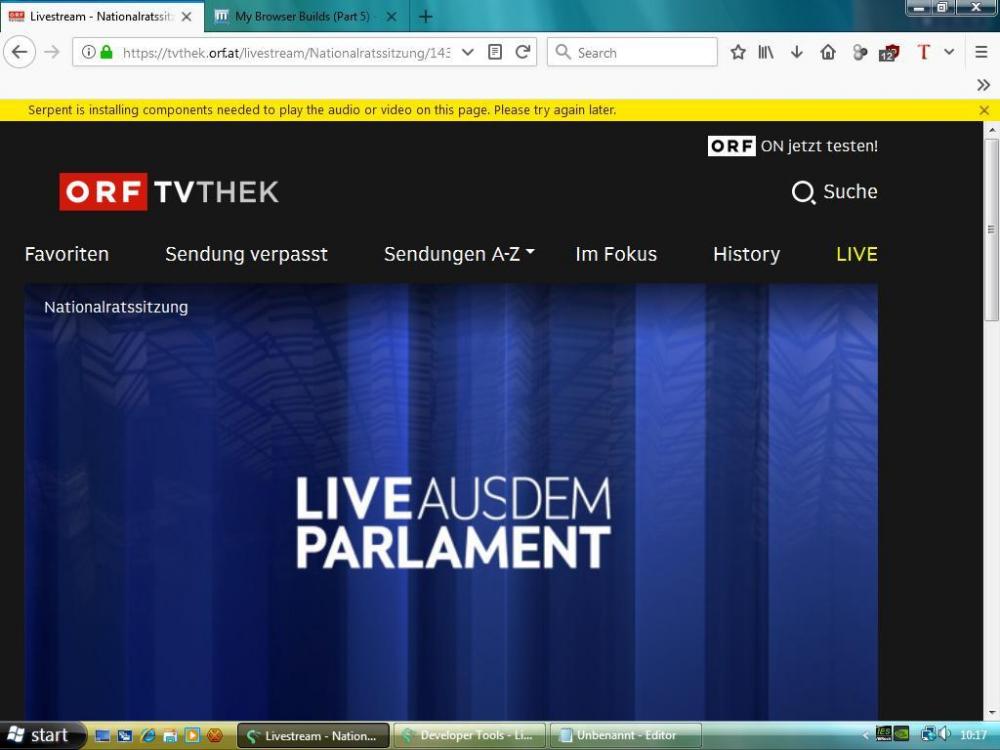Switch to Unbenannt - Editor taskbar window
Image resolution: width=1000 pixels, height=750 pixels.
pos(626,736)
